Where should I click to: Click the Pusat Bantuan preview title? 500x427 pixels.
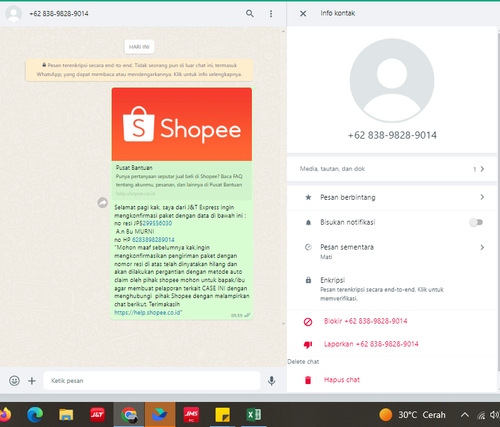(134, 168)
